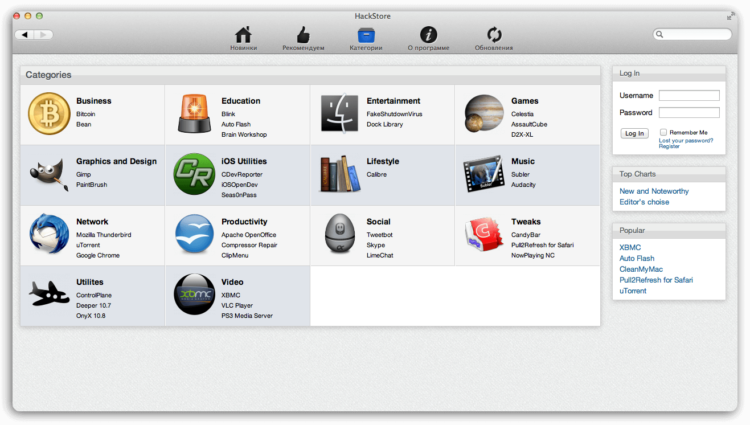Open the Music film clapper icon

[x=484, y=174]
